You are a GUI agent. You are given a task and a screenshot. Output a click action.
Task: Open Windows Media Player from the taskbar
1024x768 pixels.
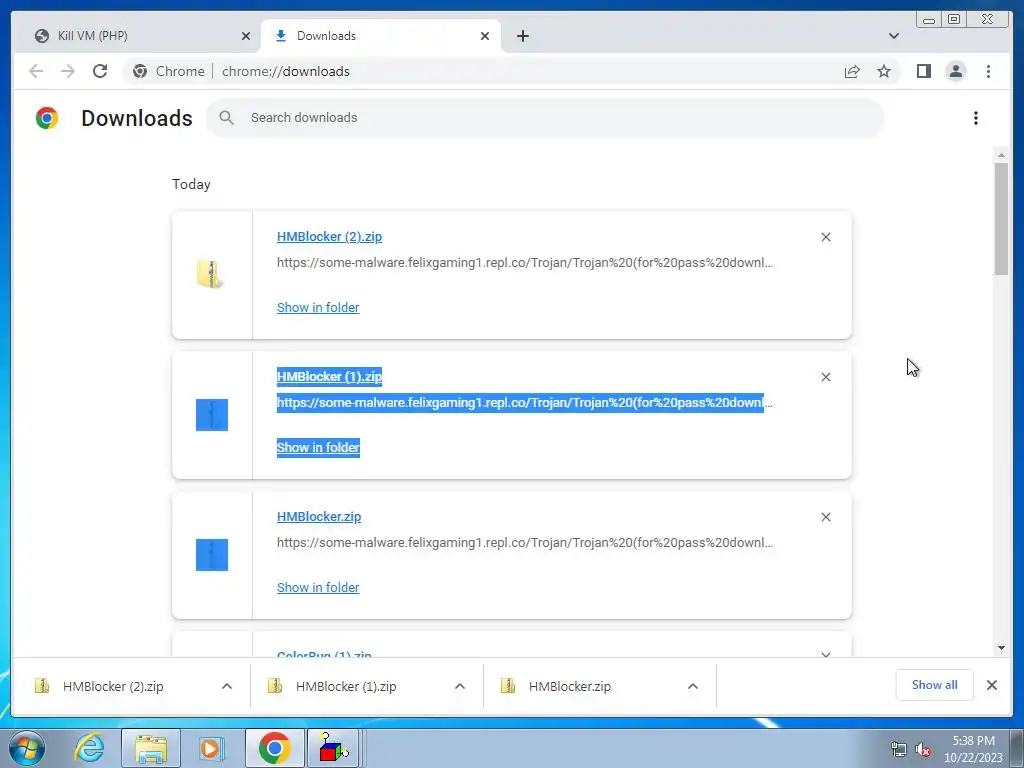tap(212, 748)
